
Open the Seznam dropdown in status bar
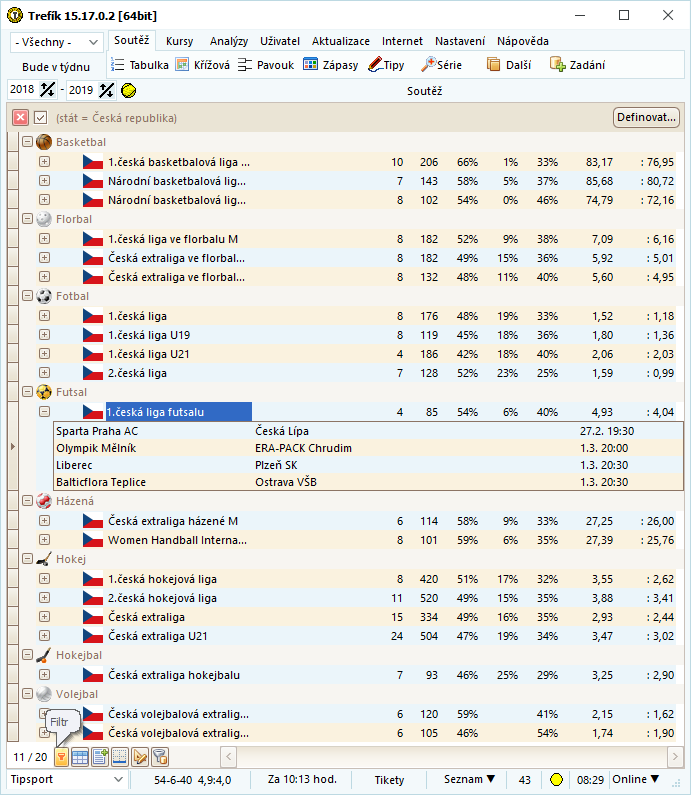(470, 779)
